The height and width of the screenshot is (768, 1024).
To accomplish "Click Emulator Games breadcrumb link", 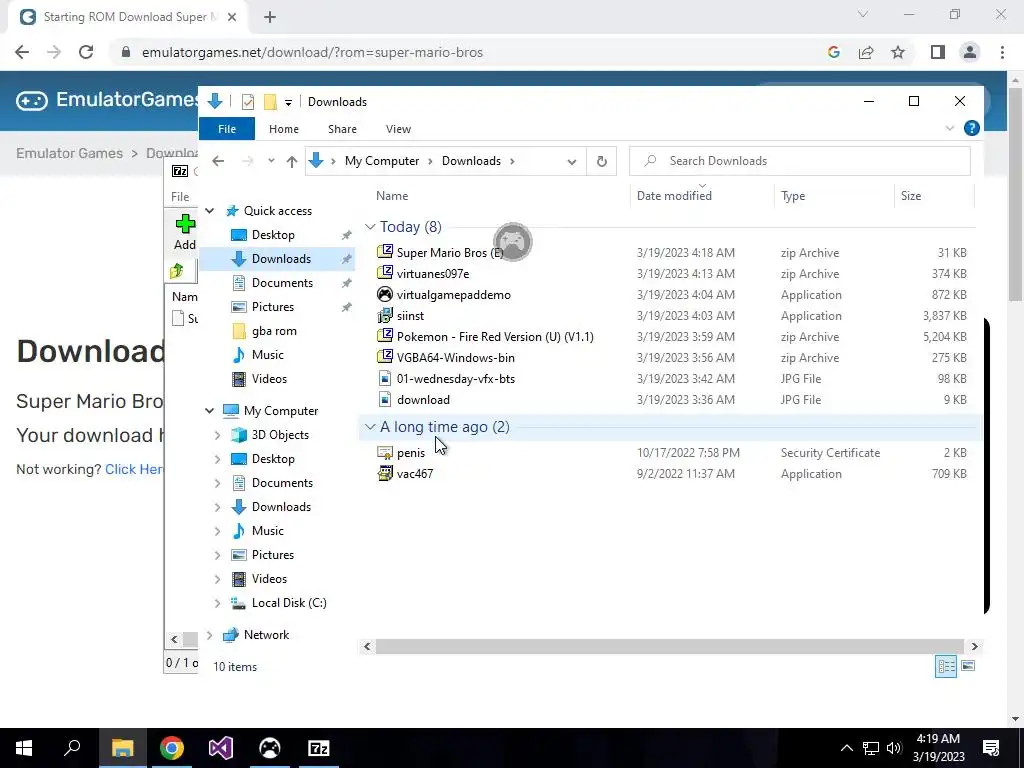I will [69, 153].
